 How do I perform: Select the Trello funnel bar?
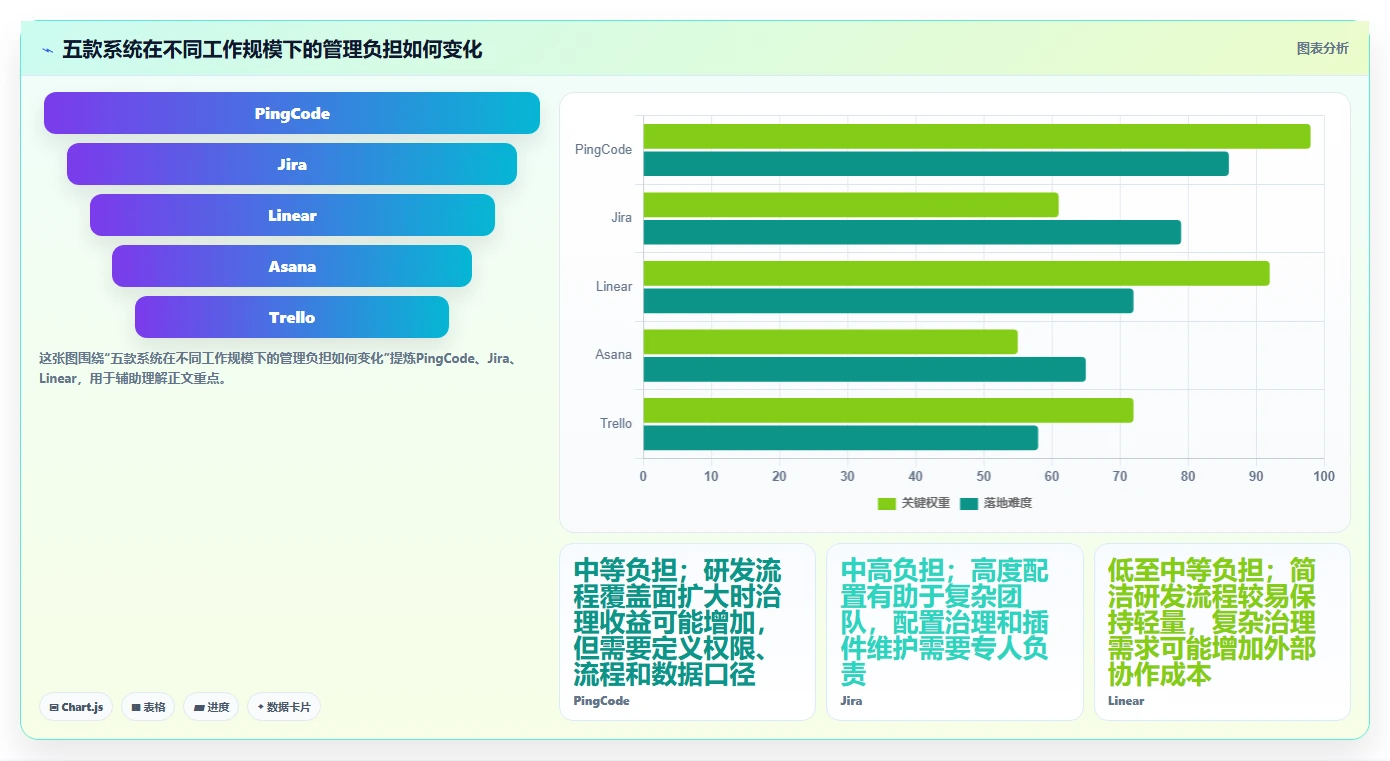point(292,317)
